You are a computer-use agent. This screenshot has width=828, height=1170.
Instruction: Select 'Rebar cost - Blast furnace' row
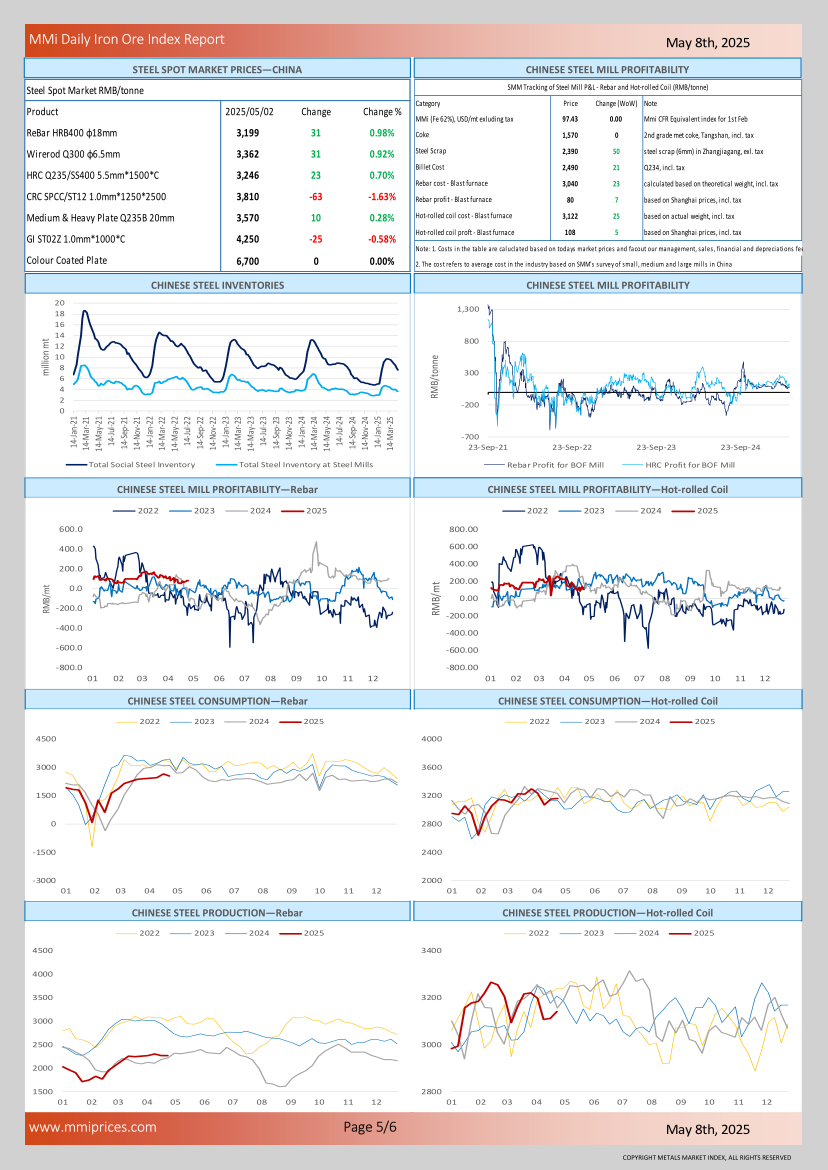[607, 184]
